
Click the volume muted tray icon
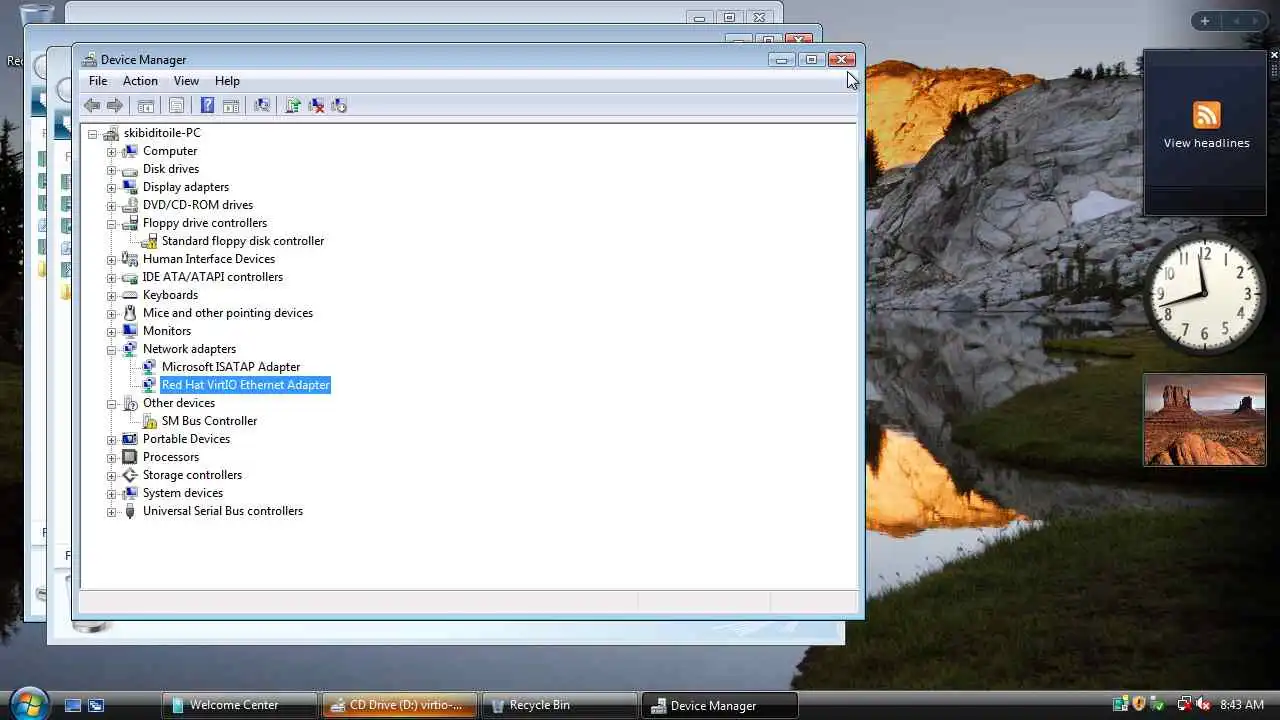[x=1202, y=705]
